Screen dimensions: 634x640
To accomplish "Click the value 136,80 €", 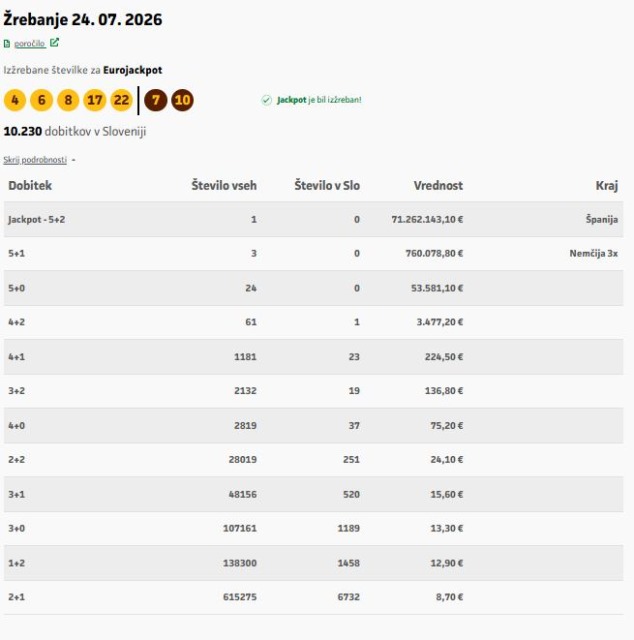I will [444, 391].
